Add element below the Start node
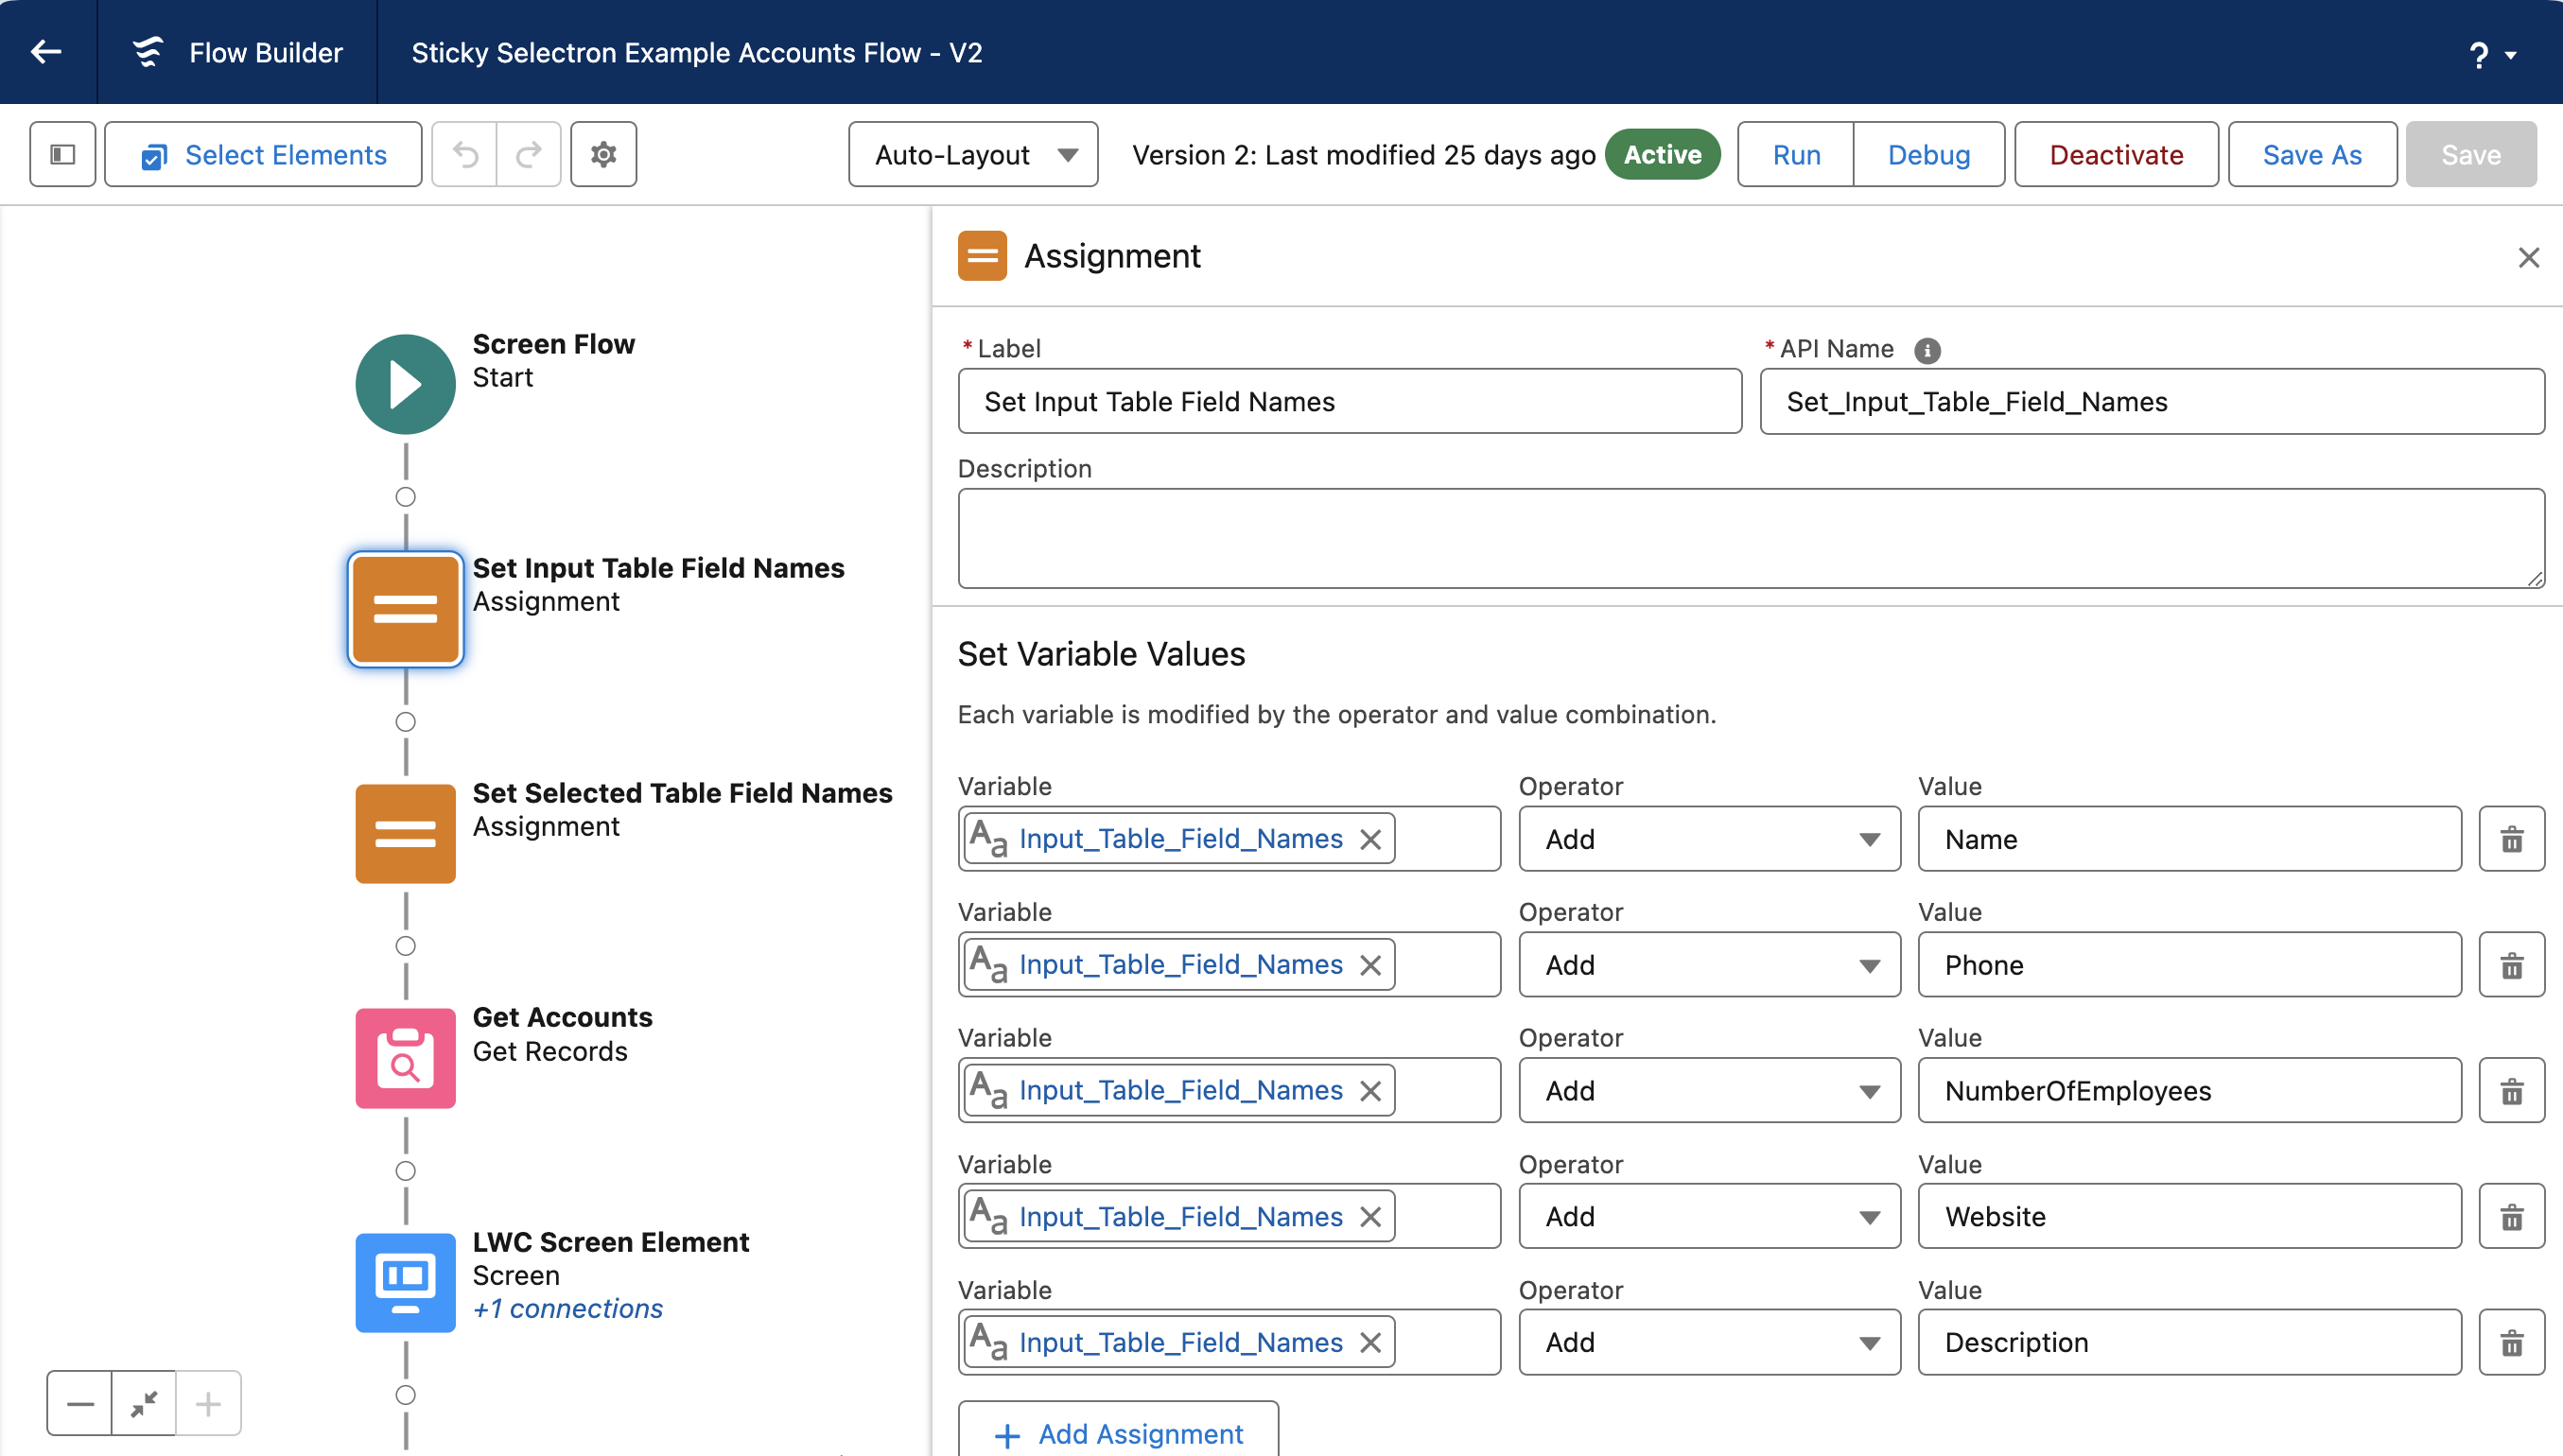2563x1456 pixels. [x=405, y=497]
